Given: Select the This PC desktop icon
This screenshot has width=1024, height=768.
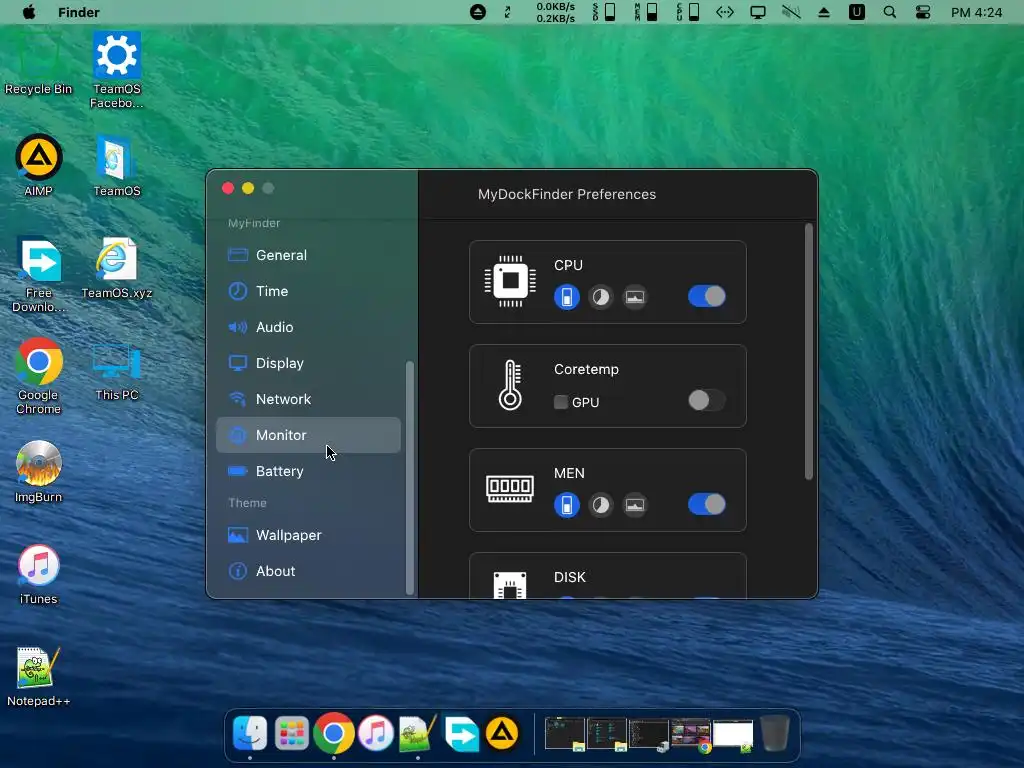Looking at the screenshot, I should 117,370.
